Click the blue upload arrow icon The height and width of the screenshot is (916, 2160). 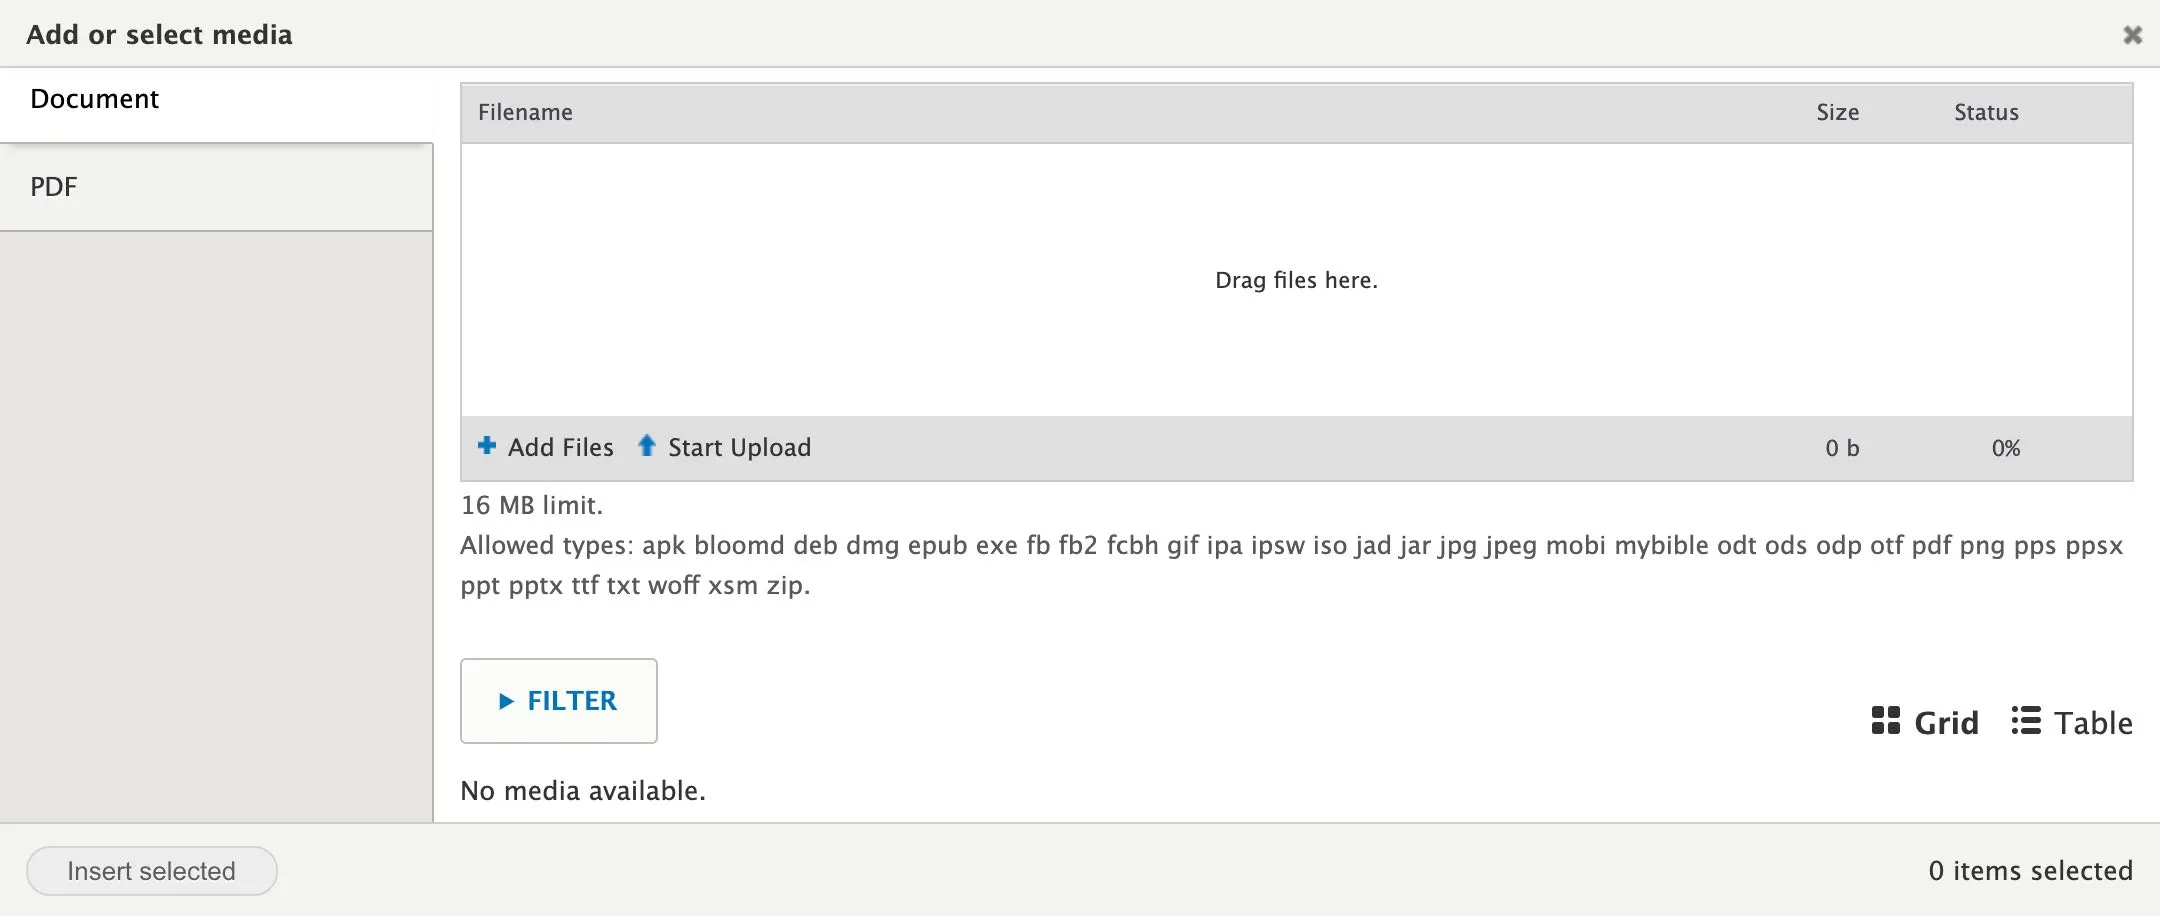click(x=647, y=446)
